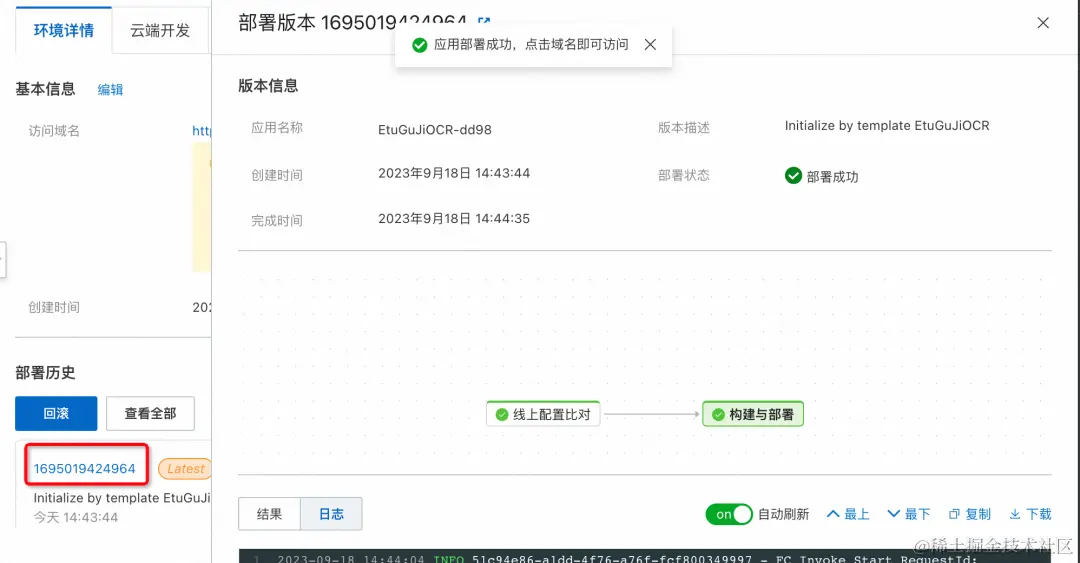1080x563 pixels.
Task: Click the 编辑 link beside 基本信息
Action: pyautogui.click(x=110, y=90)
